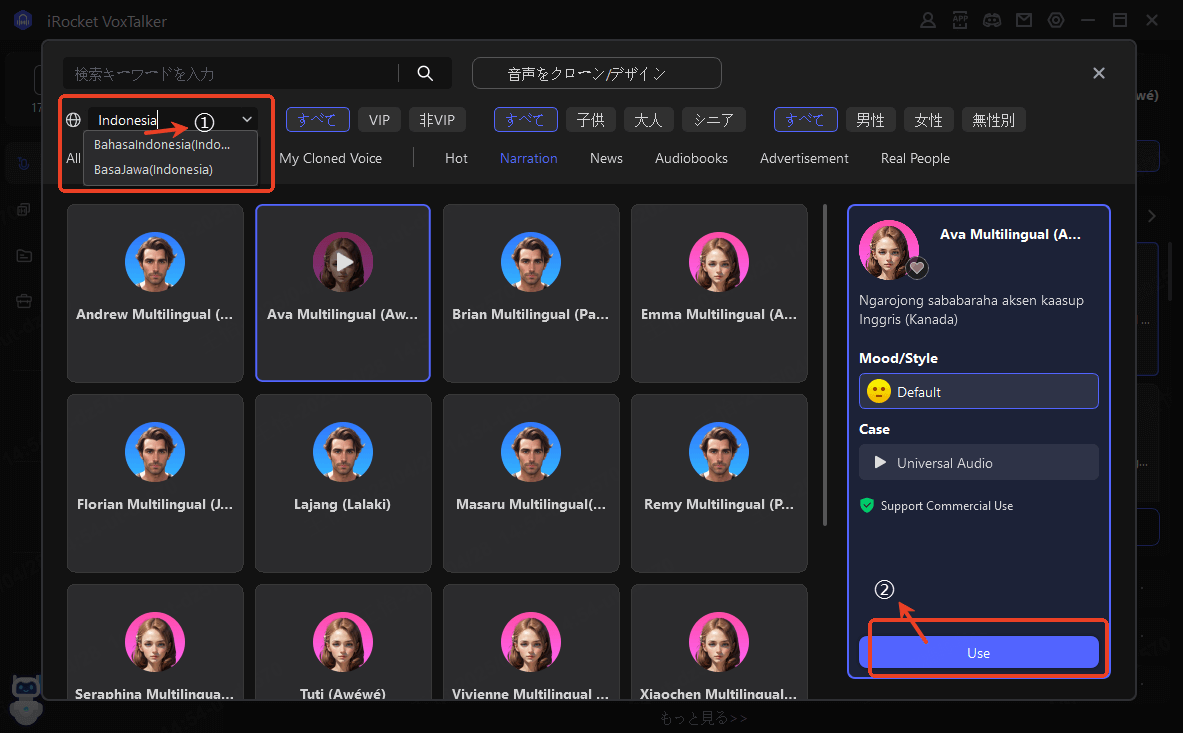1183x733 pixels.
Task: Close the voice selection dialog
Action: pyautogui.click(x=1098, y=73)
